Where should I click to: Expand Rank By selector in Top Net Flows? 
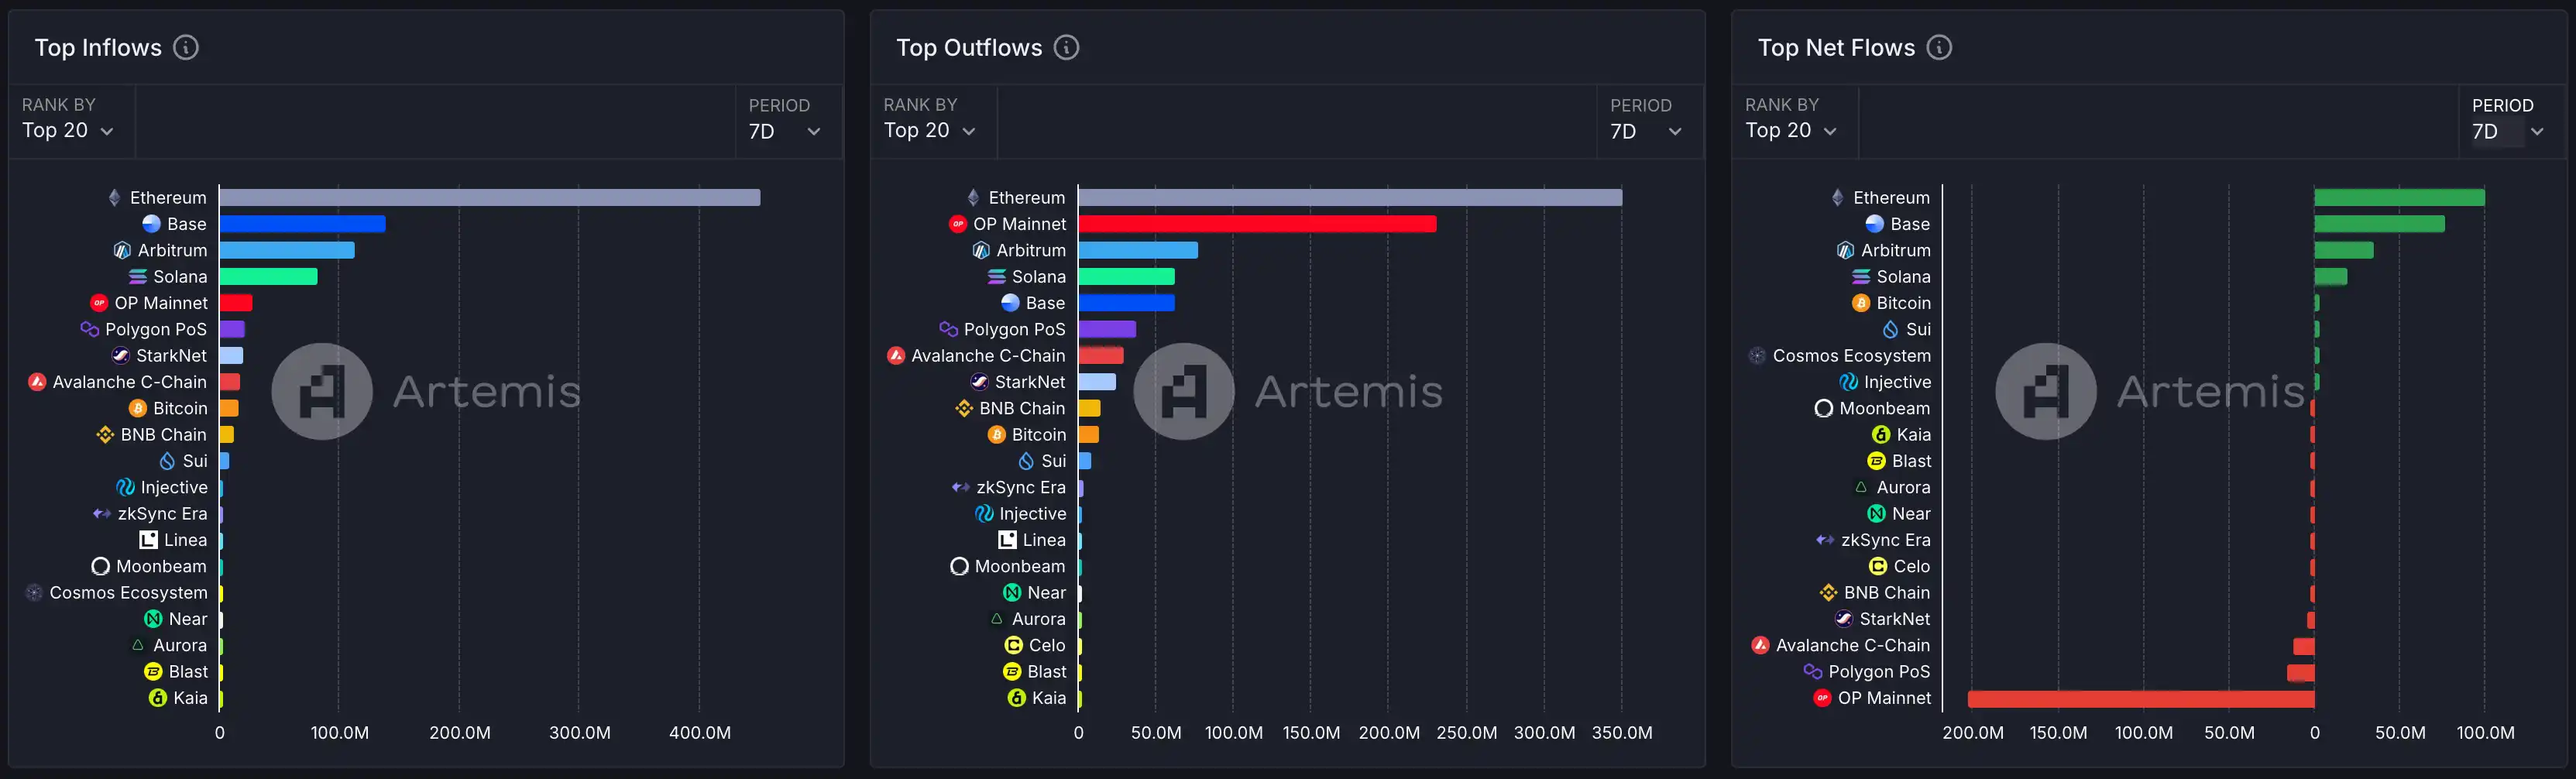point(1791,130)
